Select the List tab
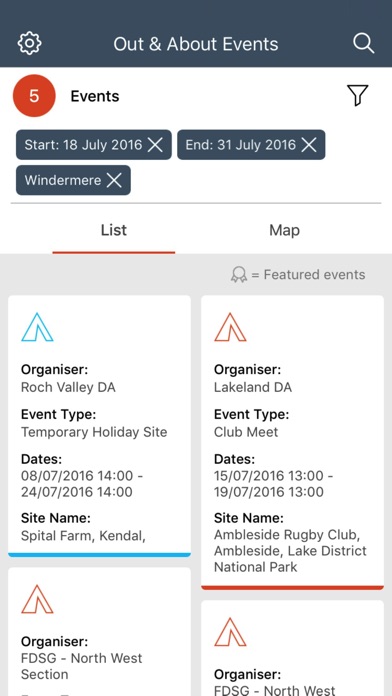This screenshot has height=696, width=392. [114, 230]
